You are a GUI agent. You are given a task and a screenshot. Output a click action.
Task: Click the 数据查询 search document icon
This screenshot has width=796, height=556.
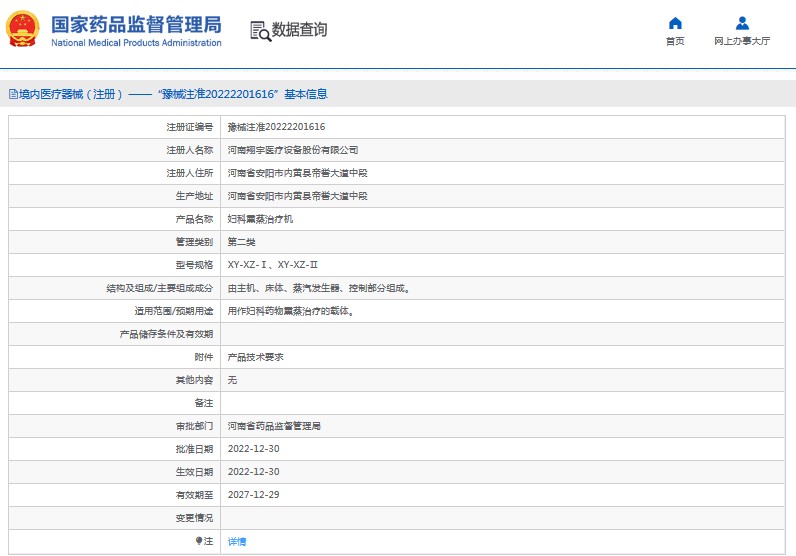coord(260,31)
